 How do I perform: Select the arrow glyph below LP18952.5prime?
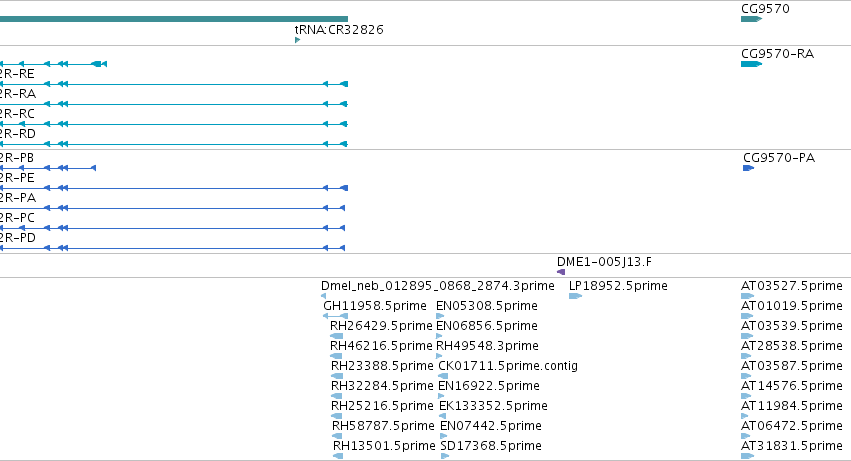575,296
